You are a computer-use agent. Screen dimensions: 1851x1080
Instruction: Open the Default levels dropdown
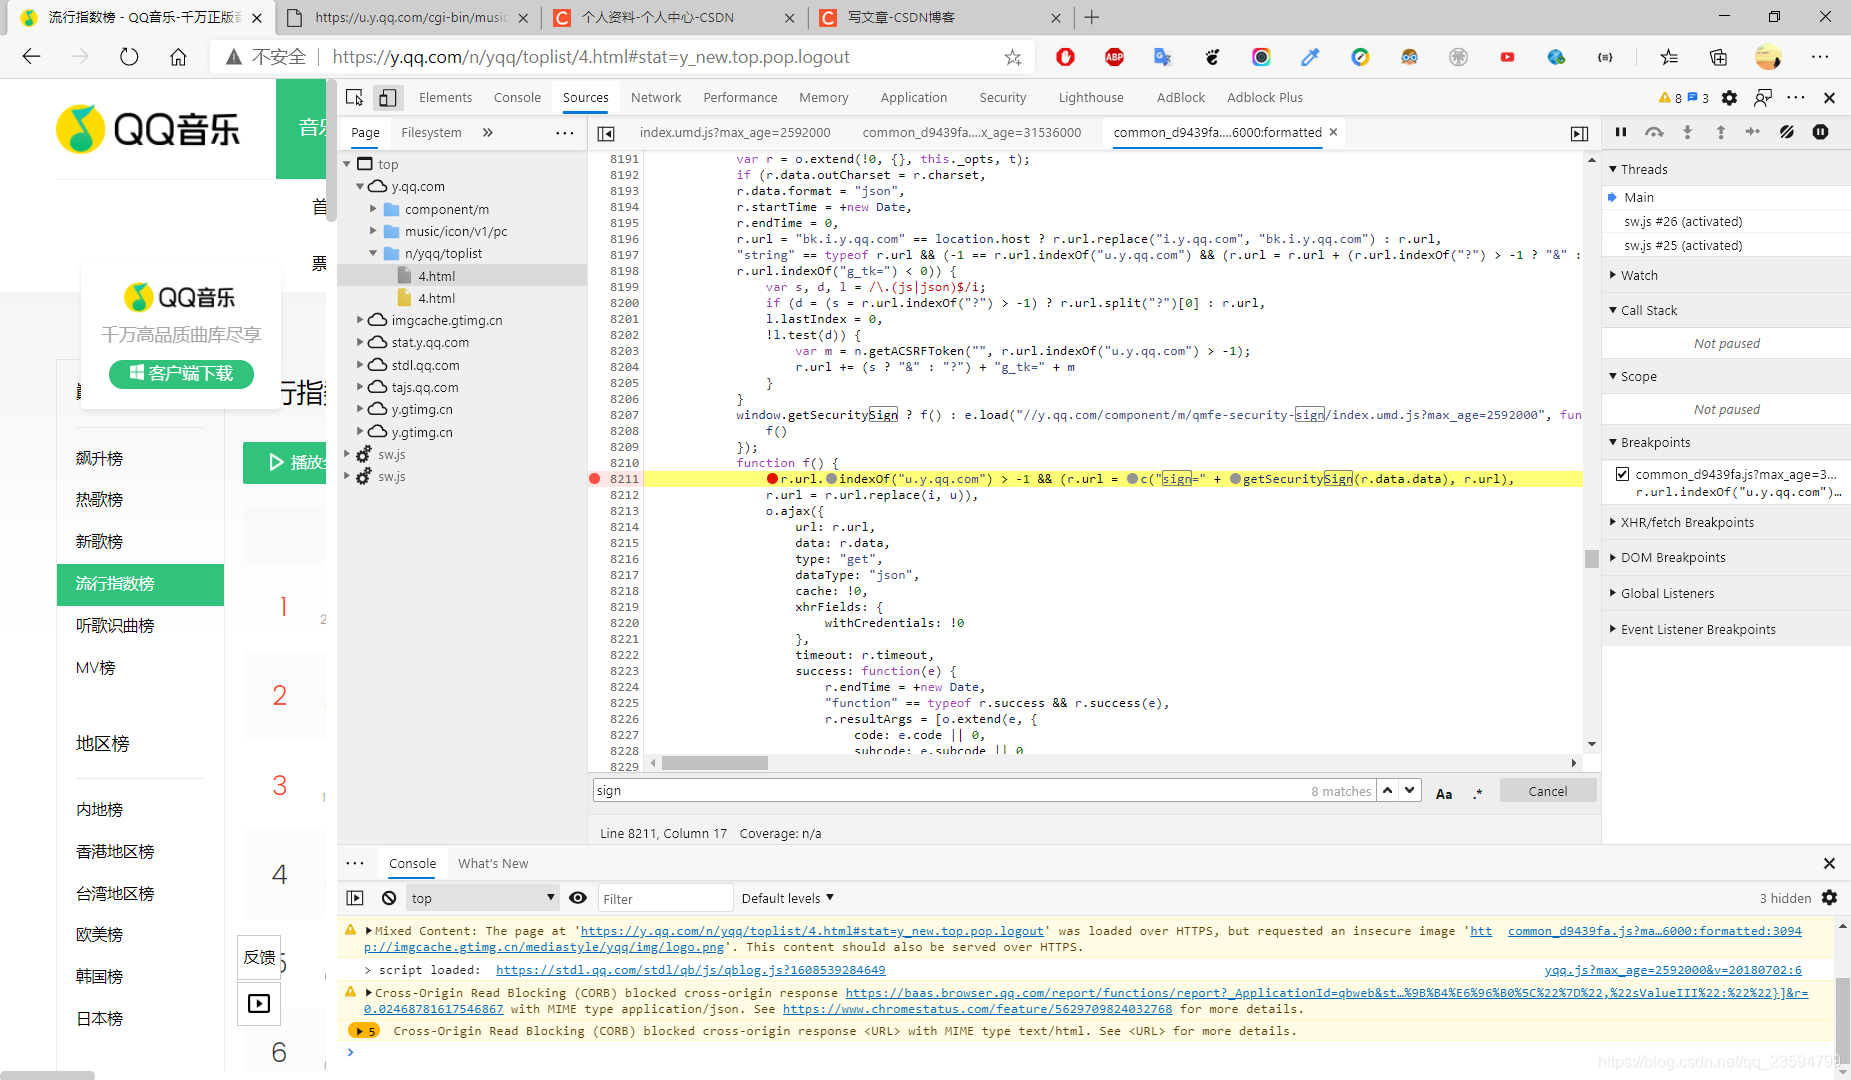coord(787,898)
